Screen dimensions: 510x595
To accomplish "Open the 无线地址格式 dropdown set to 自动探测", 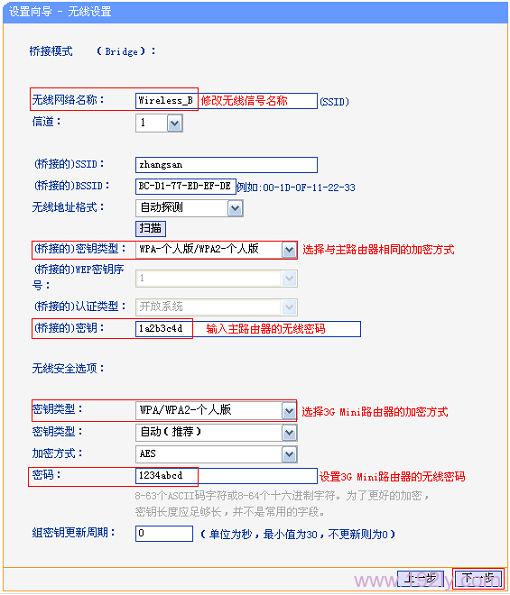I will pos(189,208).
